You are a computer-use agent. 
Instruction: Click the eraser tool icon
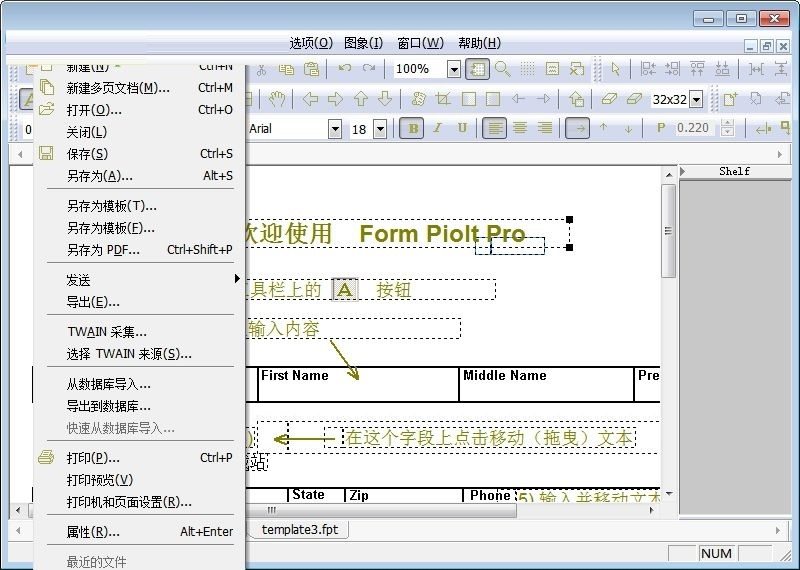(608, 99)
